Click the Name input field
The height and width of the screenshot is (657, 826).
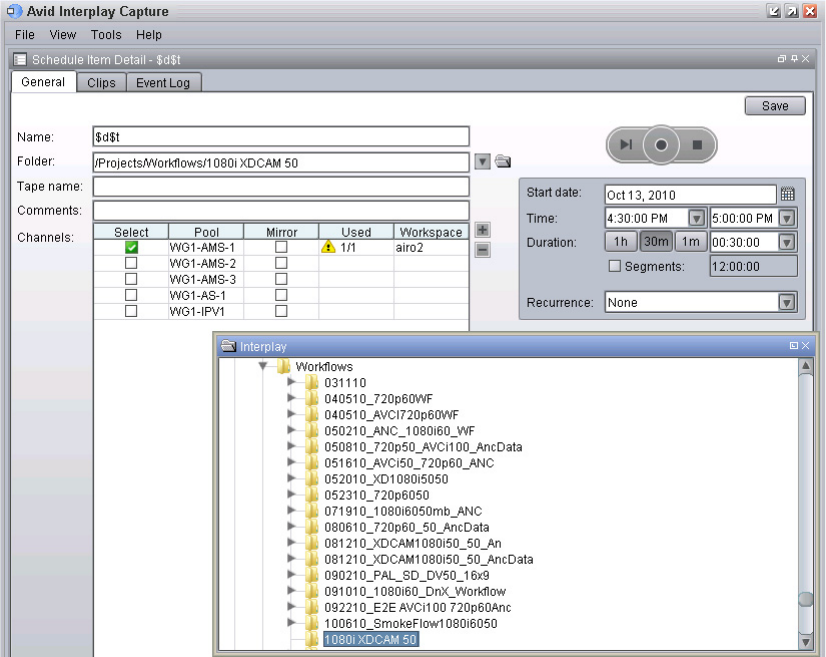click(x=281, y=136)
